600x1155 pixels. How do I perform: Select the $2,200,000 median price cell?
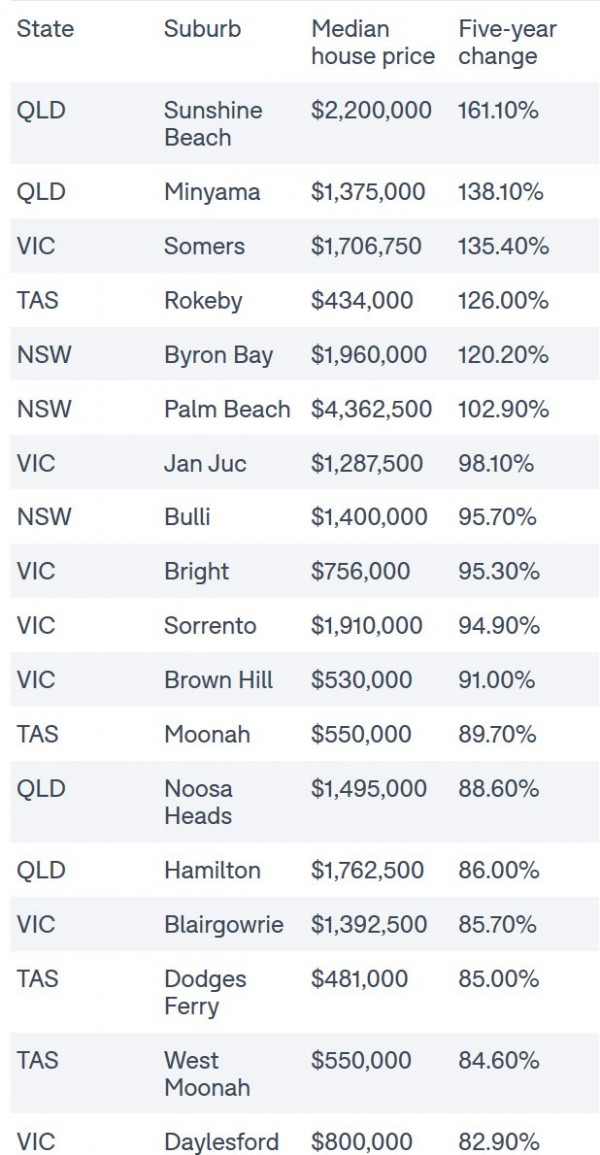click(x=371, y=110)
